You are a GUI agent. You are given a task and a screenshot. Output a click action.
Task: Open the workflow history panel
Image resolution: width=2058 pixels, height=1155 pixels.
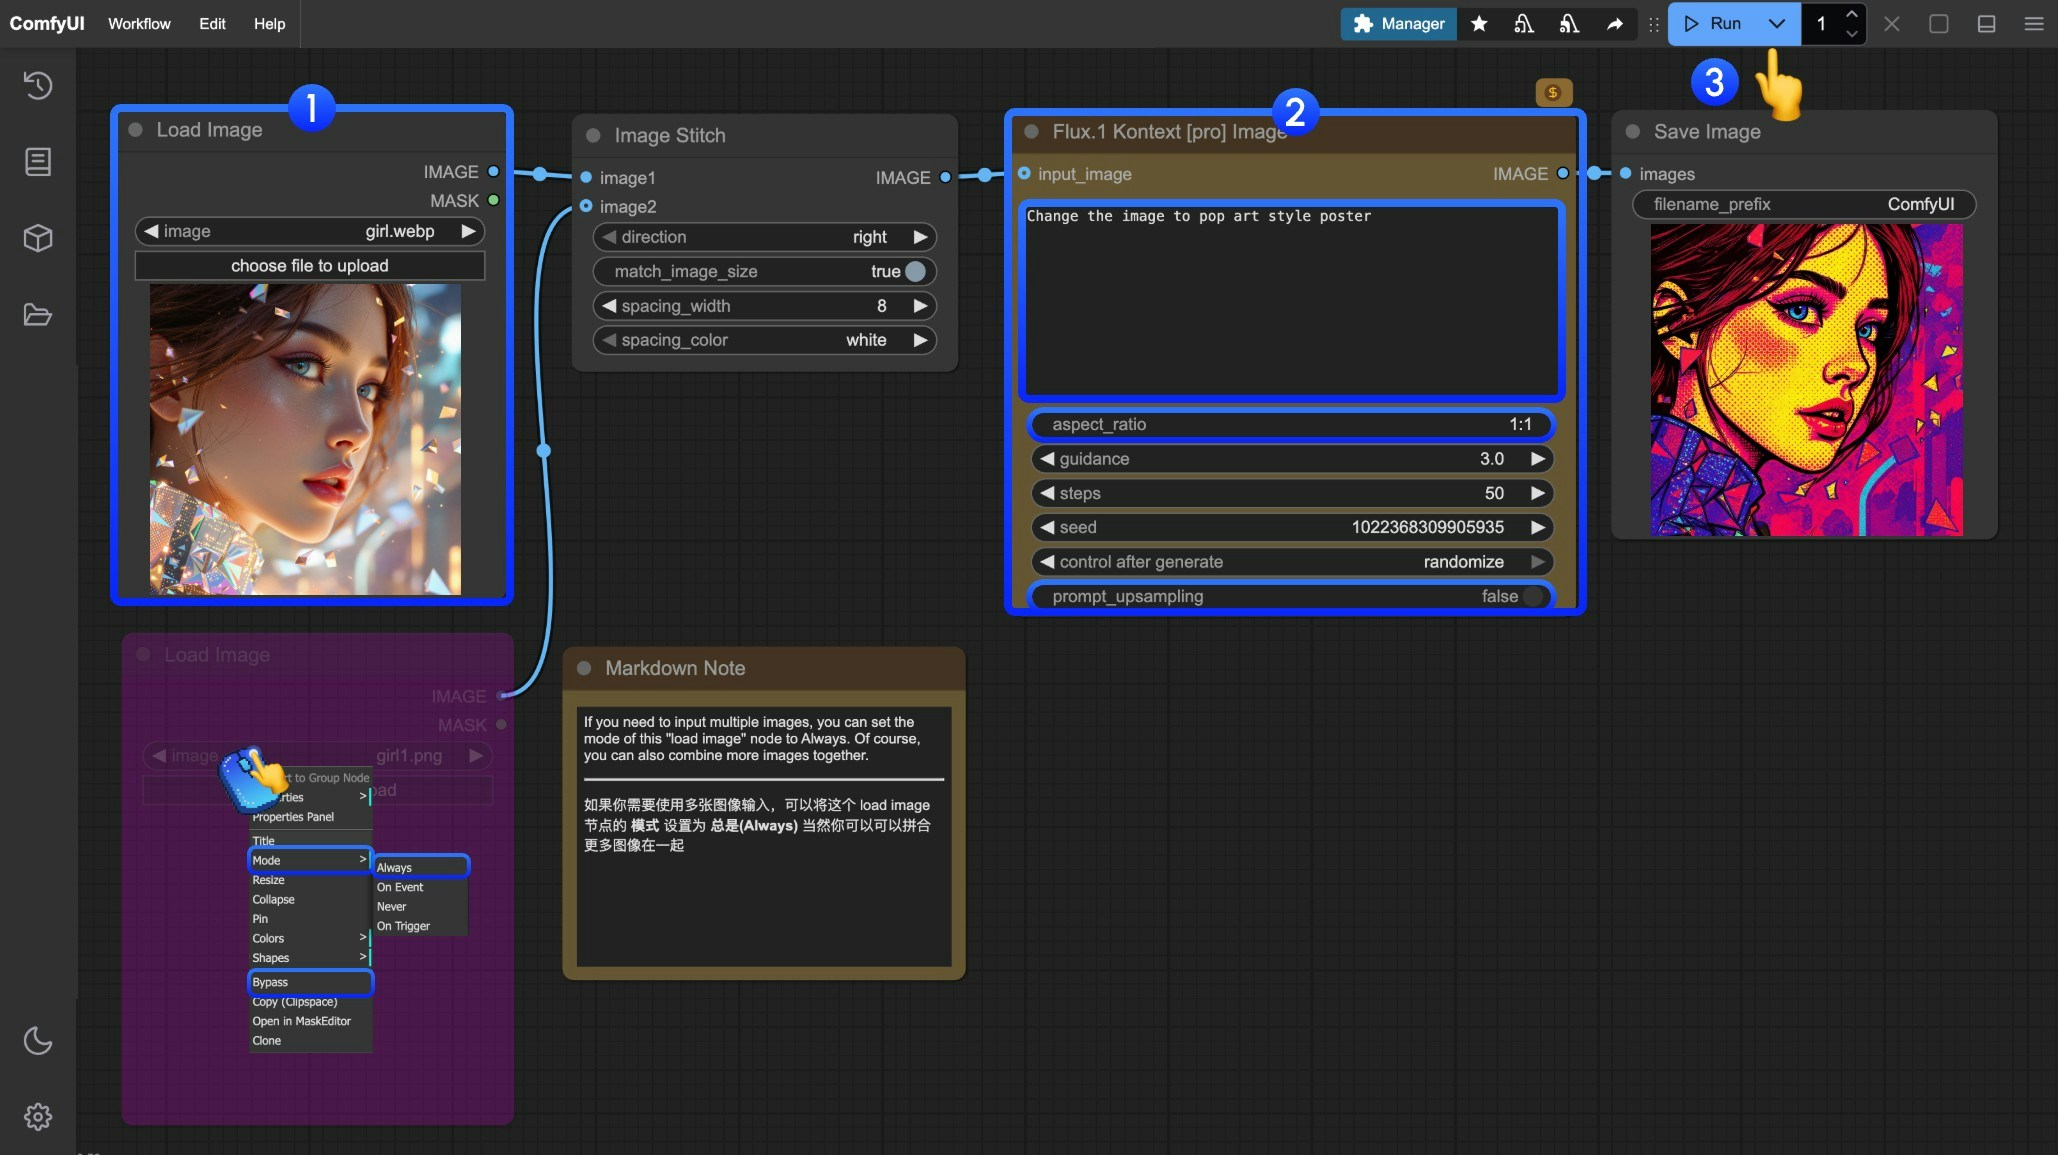37,85
